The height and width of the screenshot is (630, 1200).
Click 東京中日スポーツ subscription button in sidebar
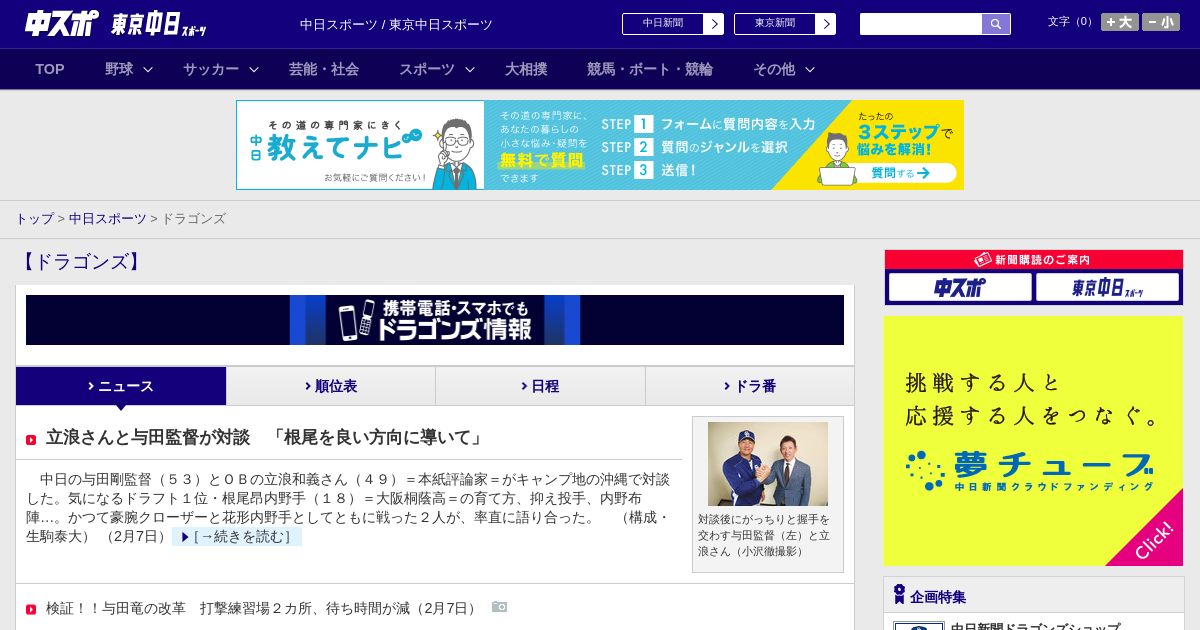pos(1107,287)
